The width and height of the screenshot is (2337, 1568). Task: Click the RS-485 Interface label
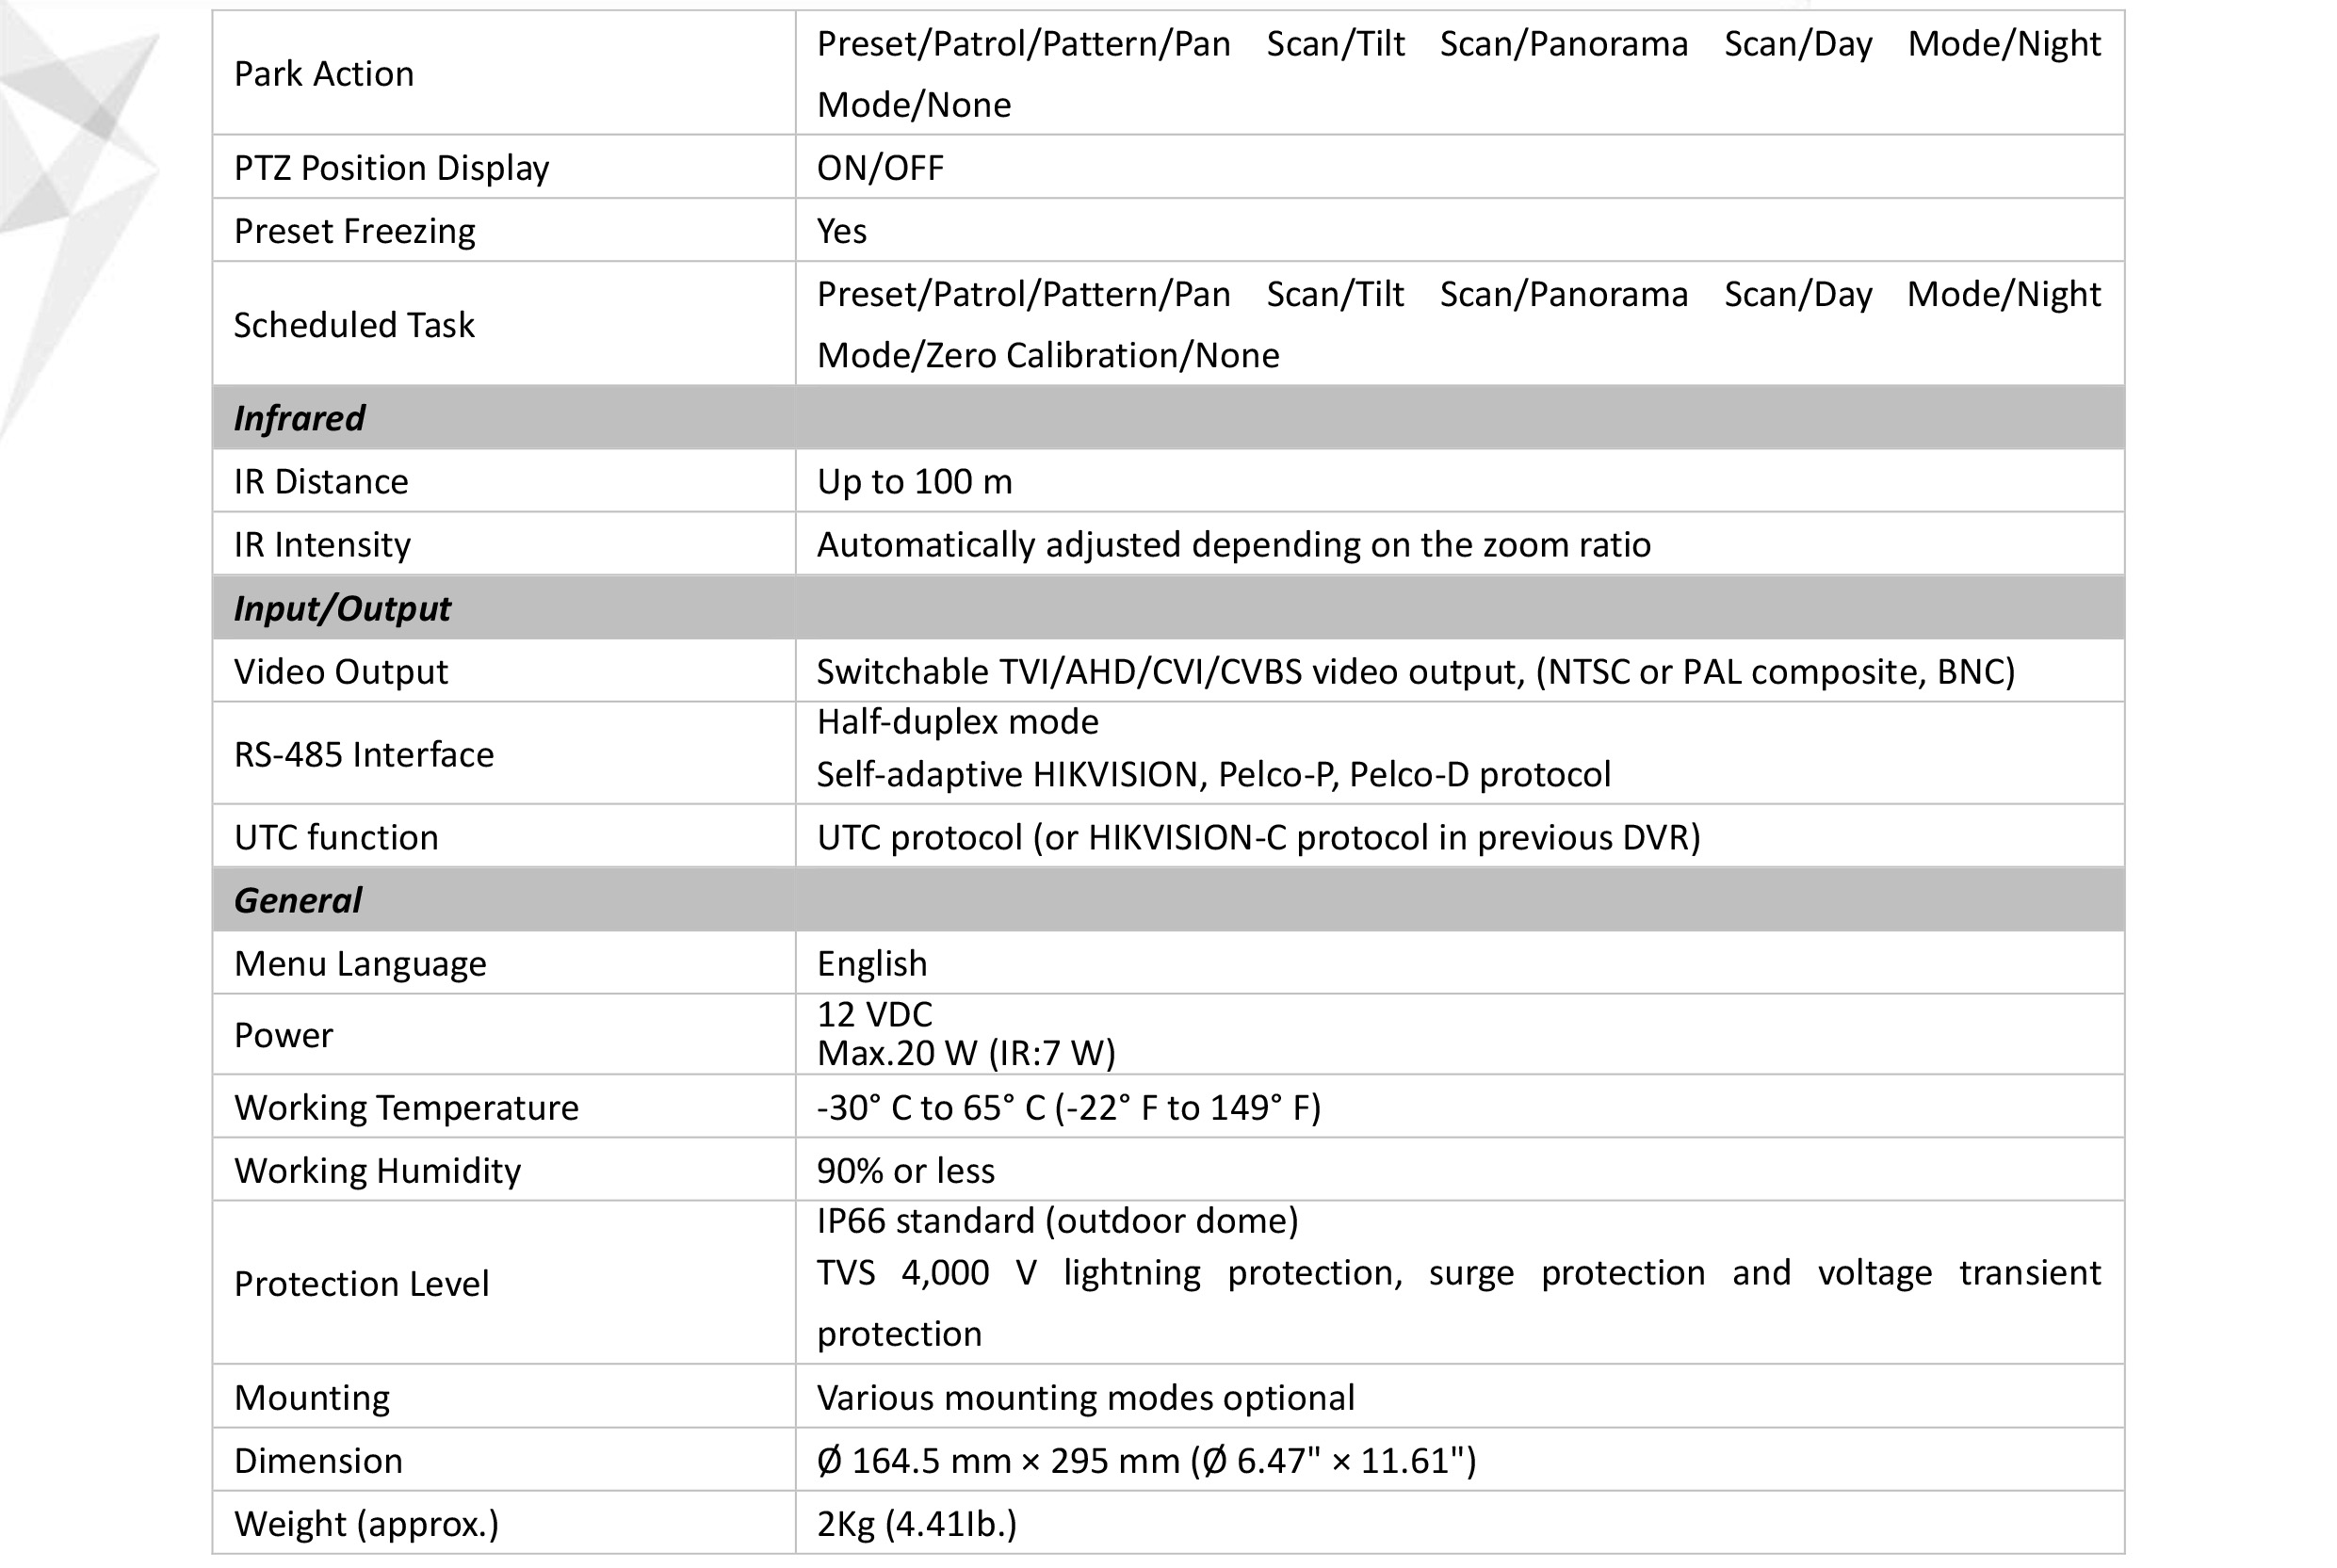(x=363, y=755)
